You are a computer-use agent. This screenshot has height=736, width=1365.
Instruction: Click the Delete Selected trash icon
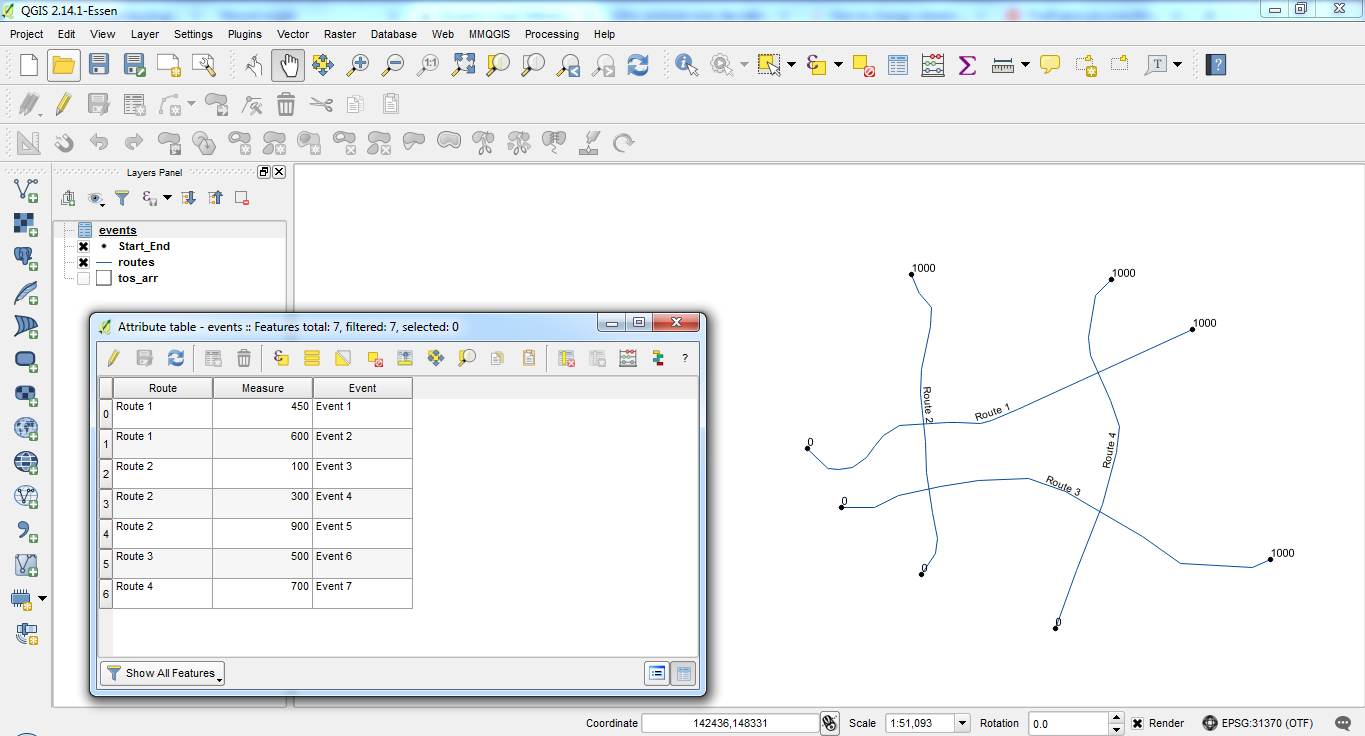[286, 104]
